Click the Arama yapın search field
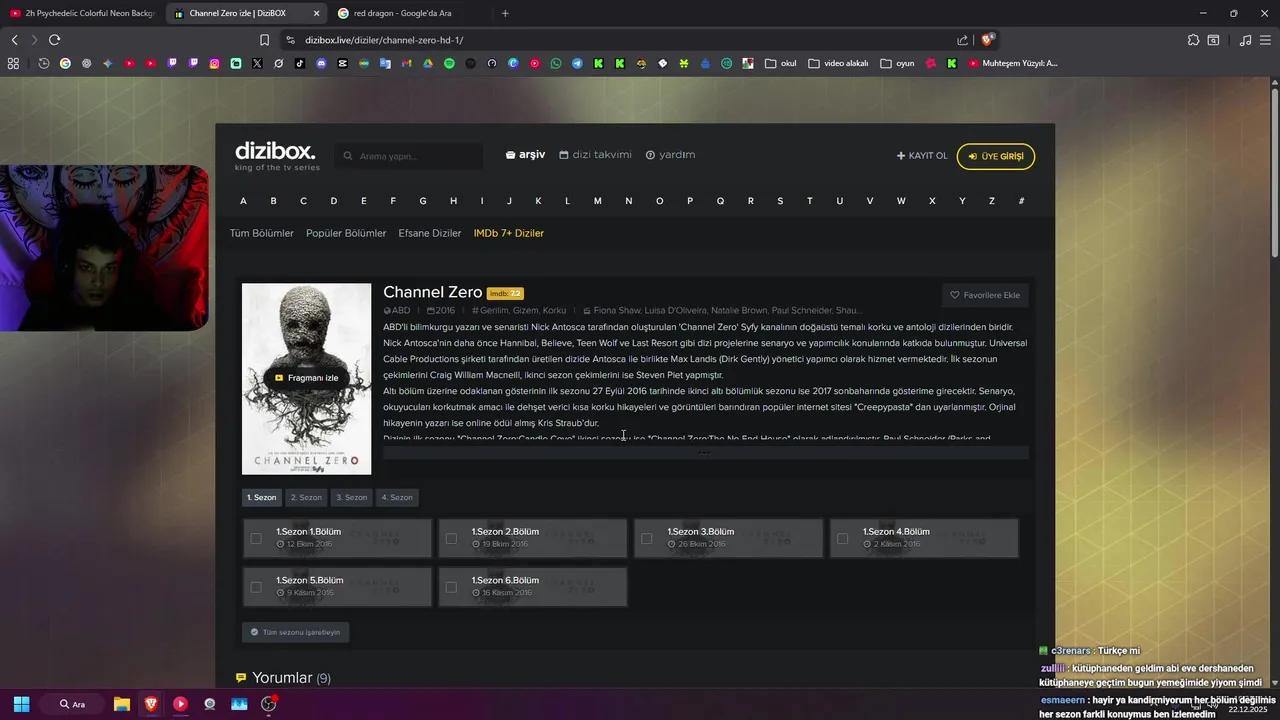This screenshot has height=720, width=1280. (x=410, y=156)
